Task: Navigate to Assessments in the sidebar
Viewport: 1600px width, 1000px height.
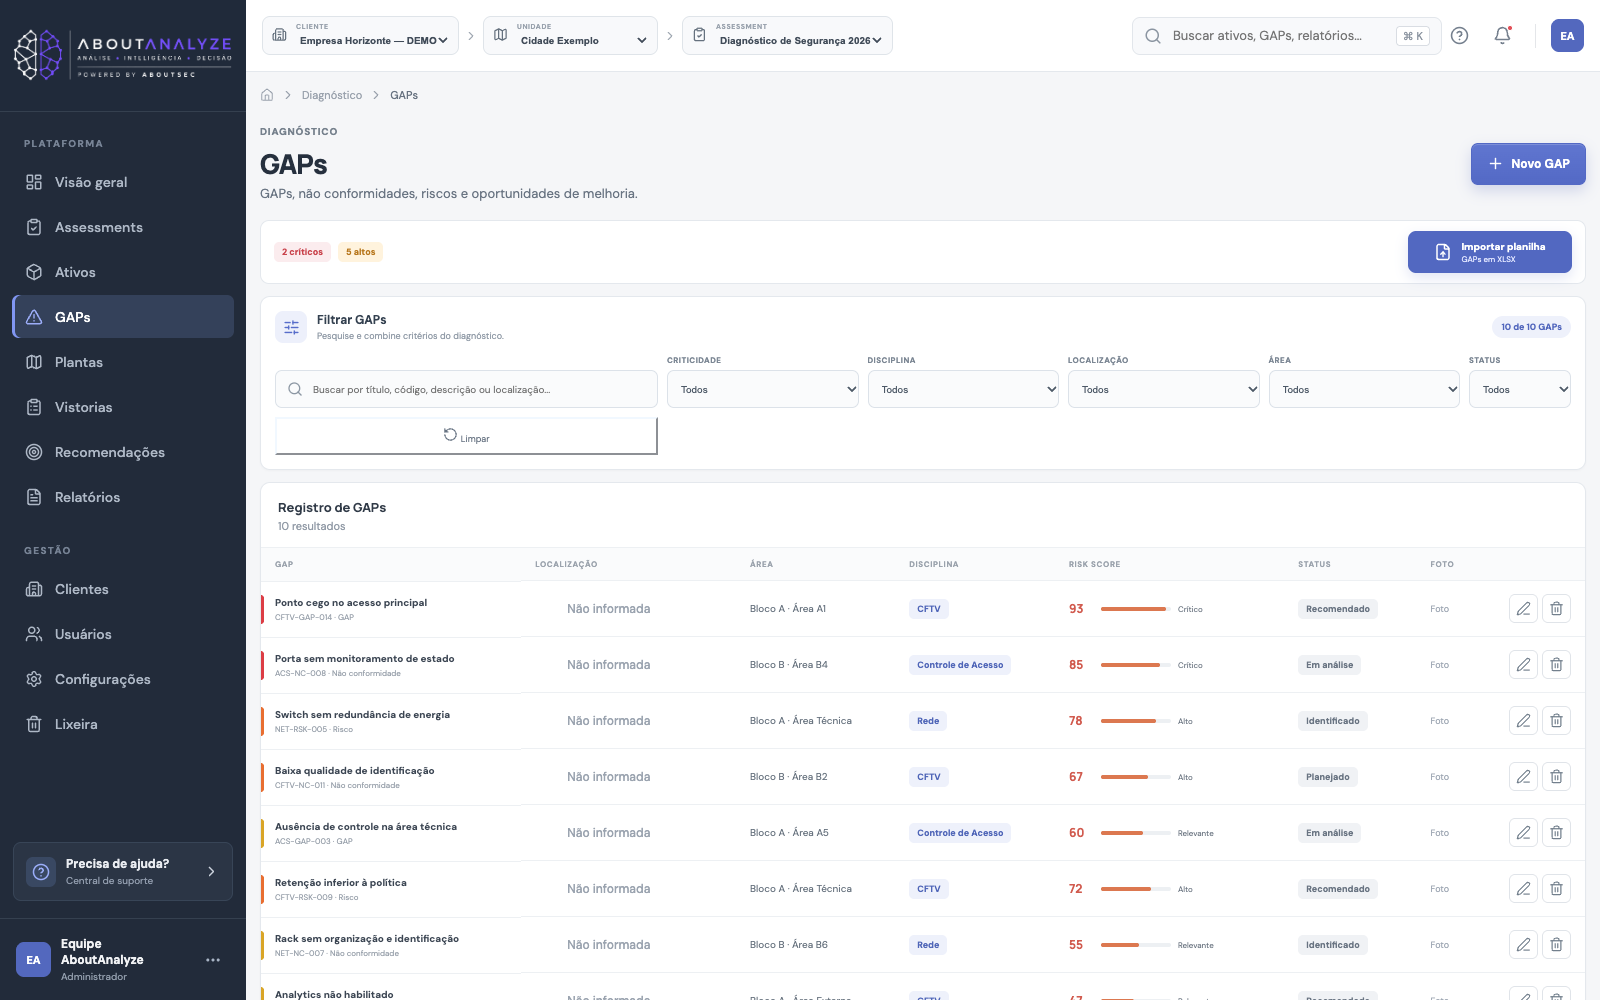Action: pyautogui.click(x=123, y=227)
